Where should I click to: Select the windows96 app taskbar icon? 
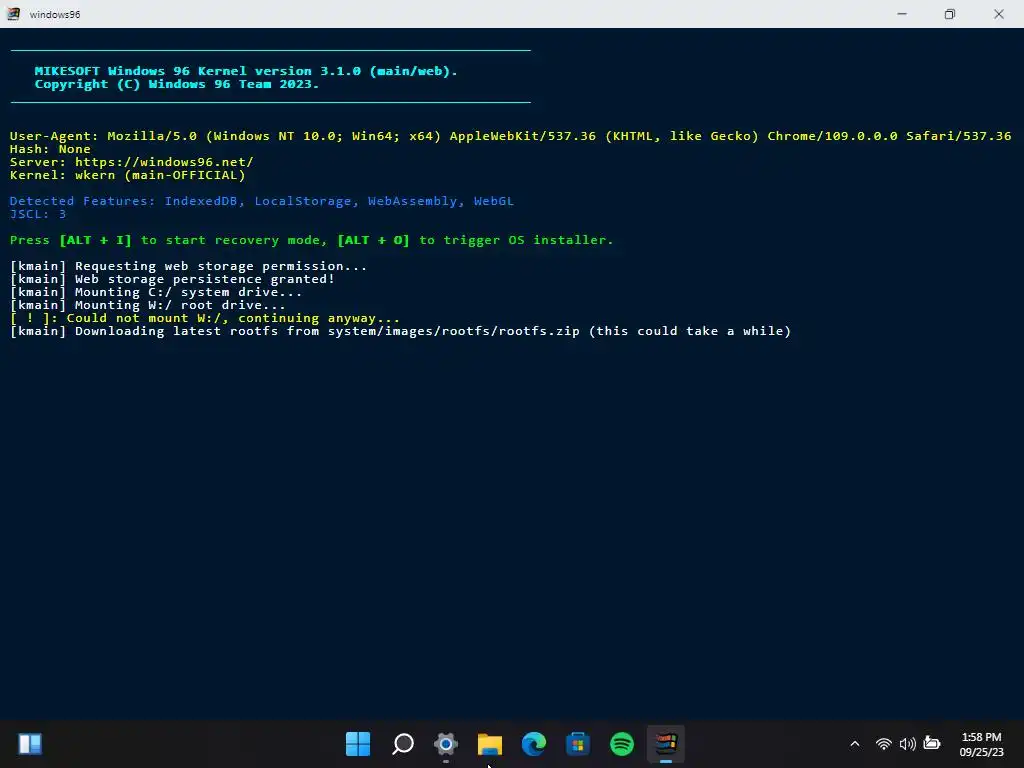pos(665,744)
